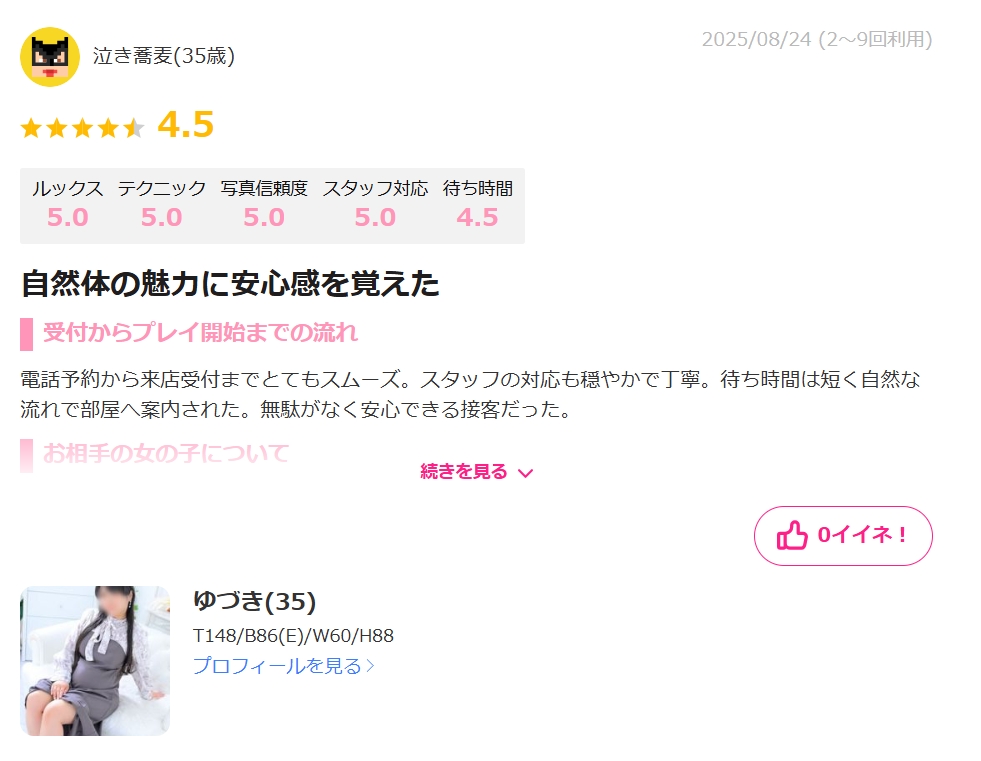Image resolution: width=981 pixels, height=761 pixels.
Task: Click the five-star rating icons
Action: click(x=83, y=128)
